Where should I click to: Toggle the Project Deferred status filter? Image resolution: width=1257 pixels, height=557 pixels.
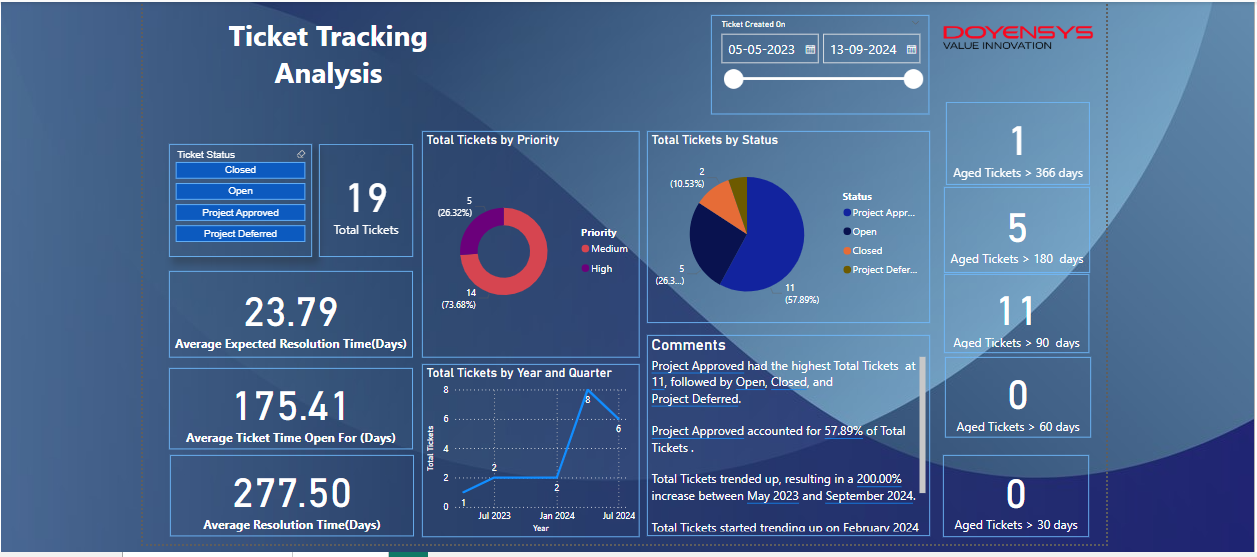point(240,234)
